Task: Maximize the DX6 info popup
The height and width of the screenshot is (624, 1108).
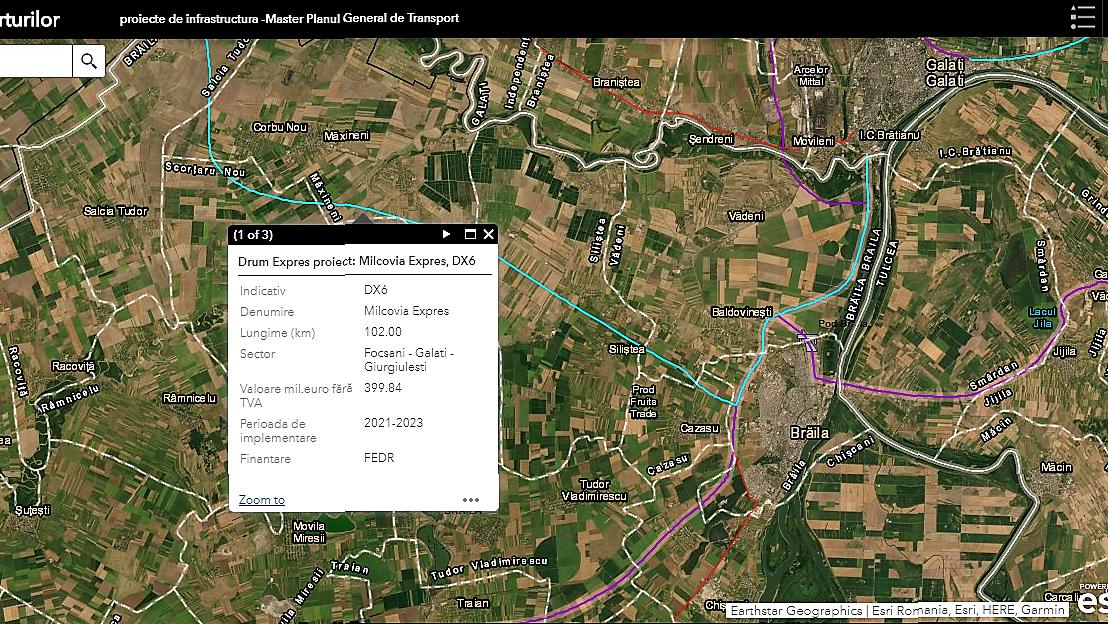Action: [470, 234]
